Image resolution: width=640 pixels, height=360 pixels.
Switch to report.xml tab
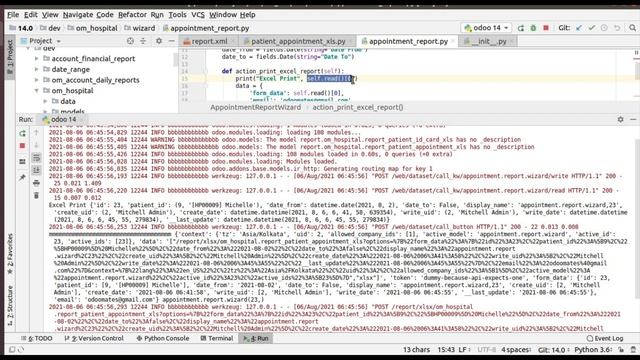tap(209, 41)
